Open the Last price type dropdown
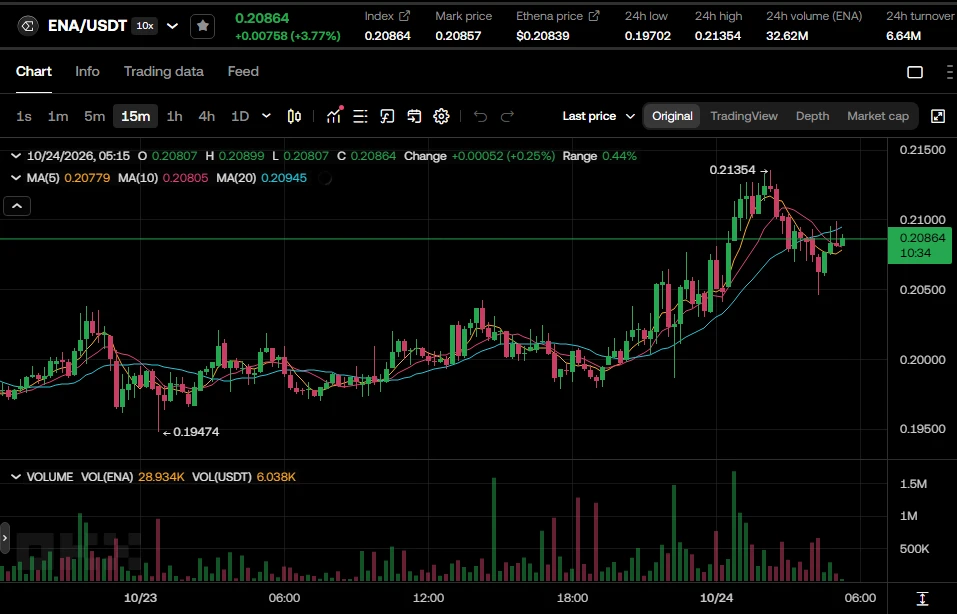This screenshot has height=614, width=957. (x=599, y=116)
